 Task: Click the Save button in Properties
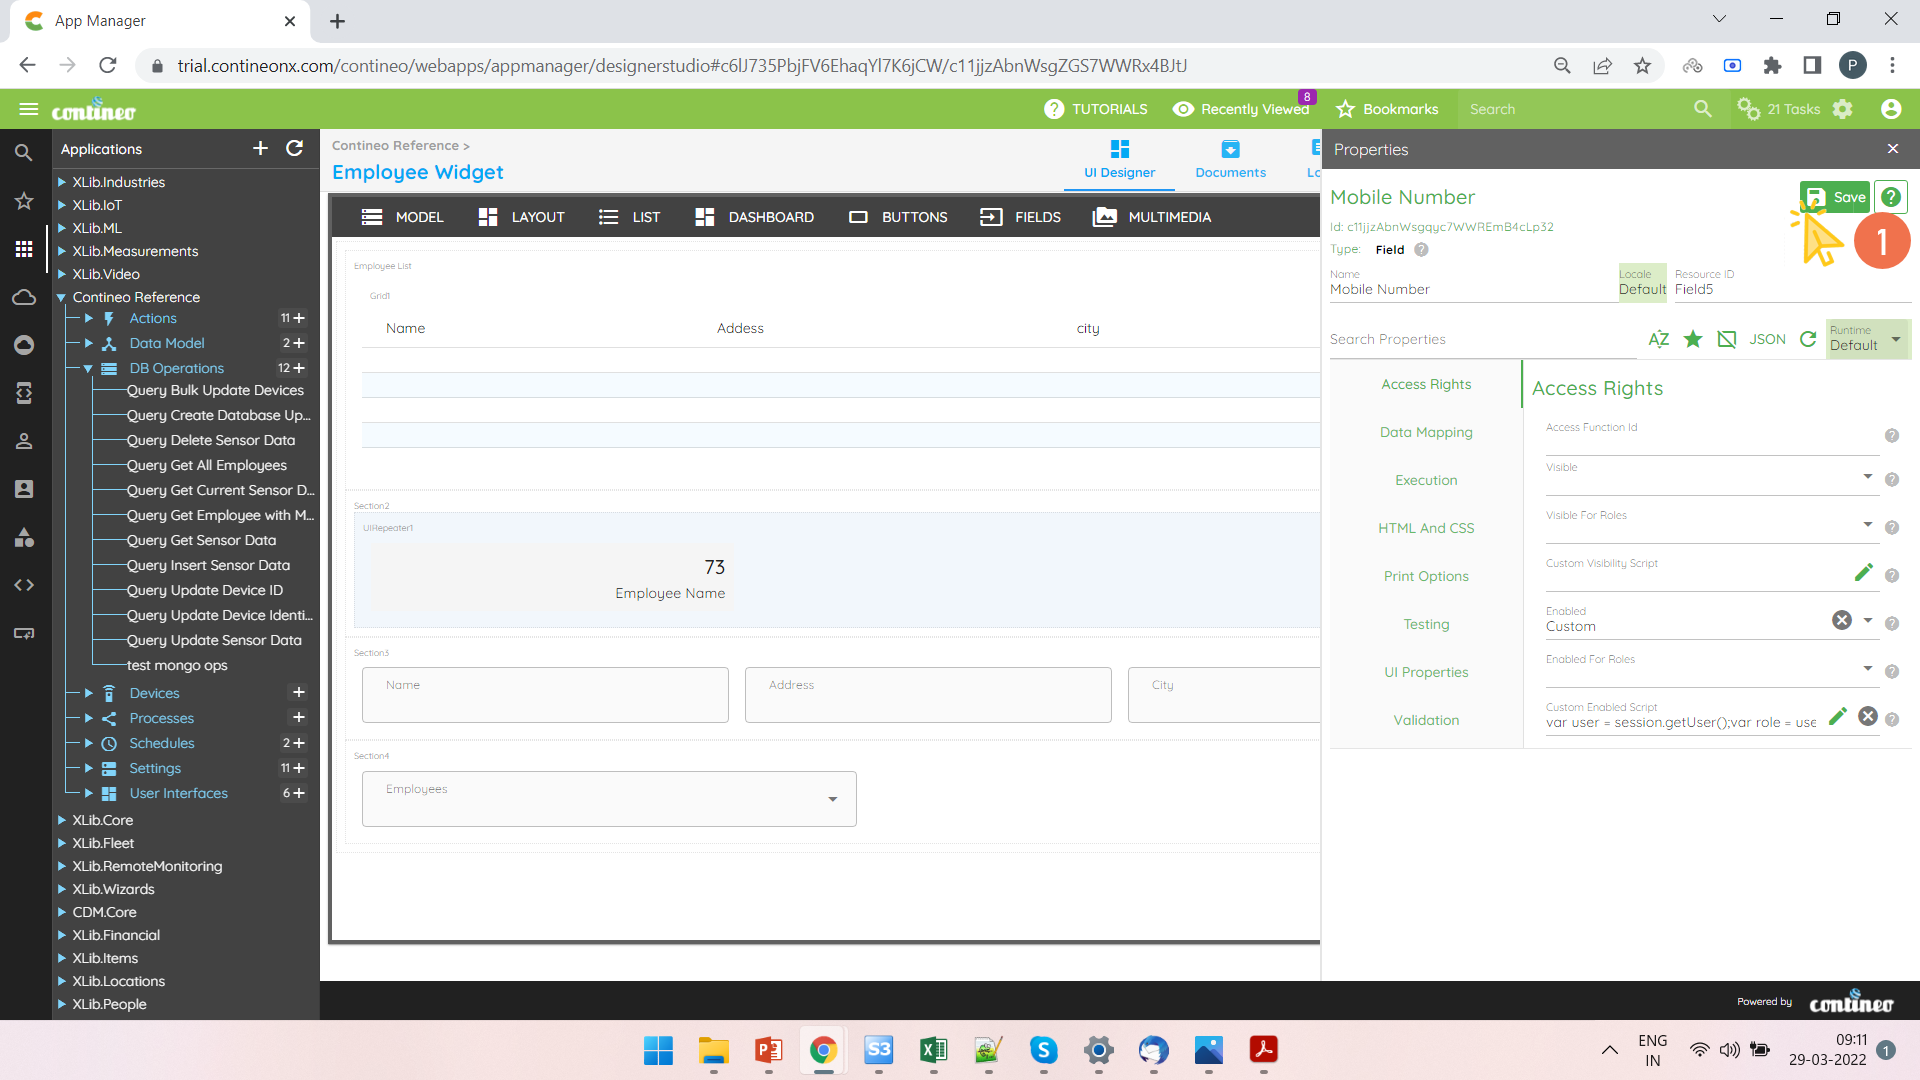(x=1835, y=197)
